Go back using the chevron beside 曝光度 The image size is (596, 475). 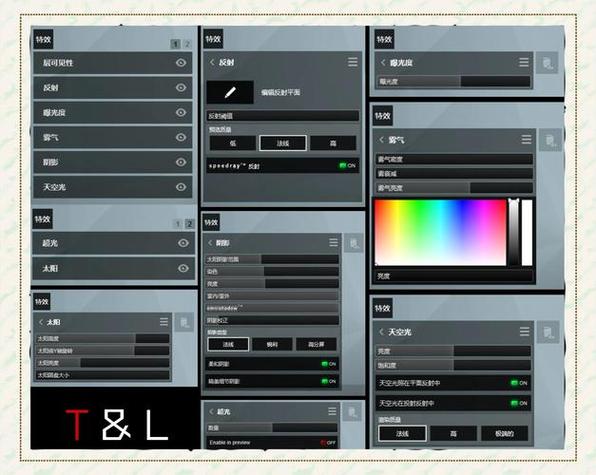[383, 63]
